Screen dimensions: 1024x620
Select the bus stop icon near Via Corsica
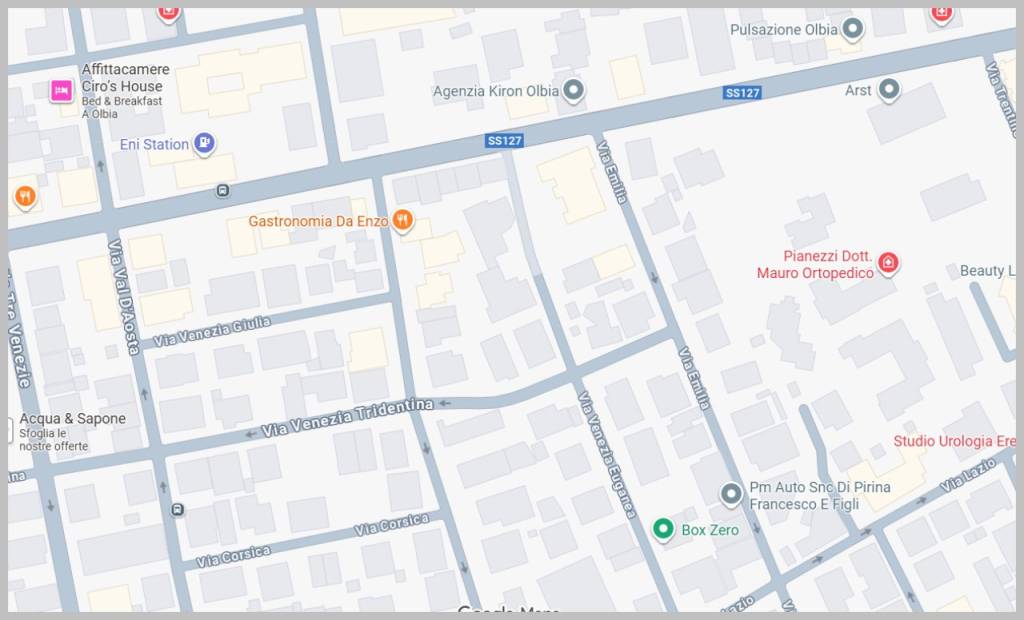tap(177, 510)
